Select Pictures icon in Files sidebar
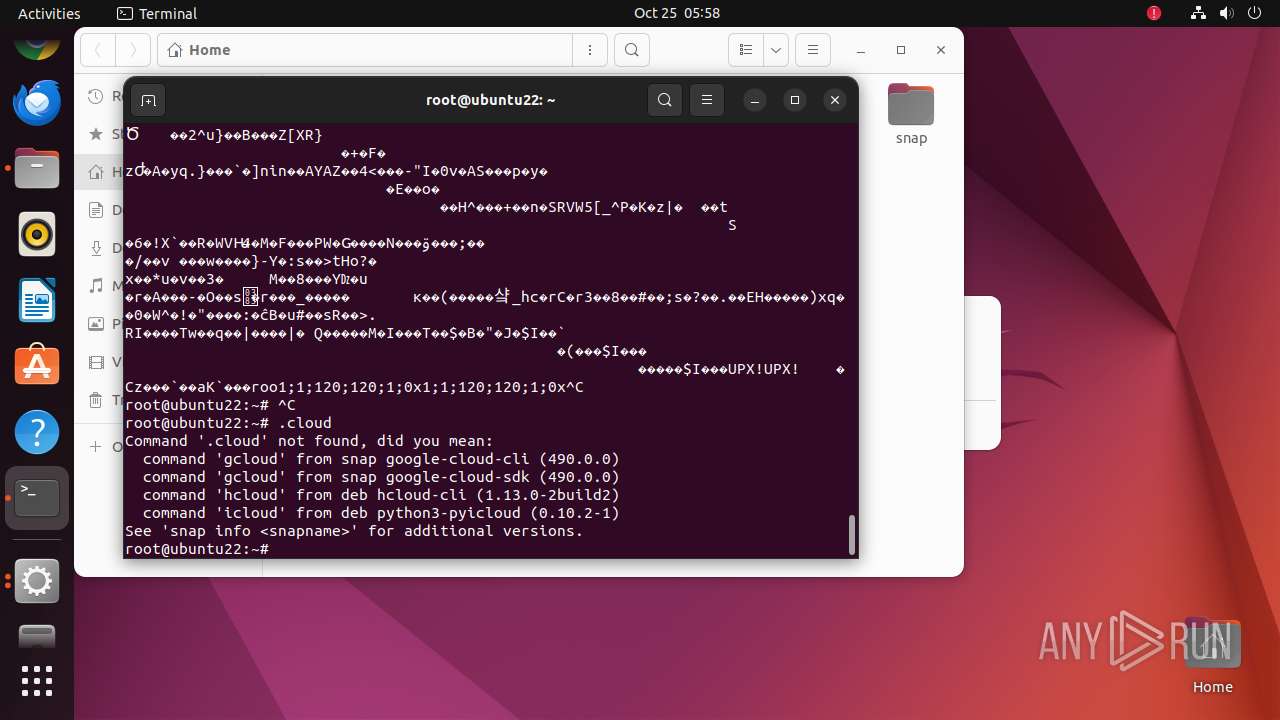Image resolution: width=1280 pixels, height=720 pixels. tap(96, 324)
